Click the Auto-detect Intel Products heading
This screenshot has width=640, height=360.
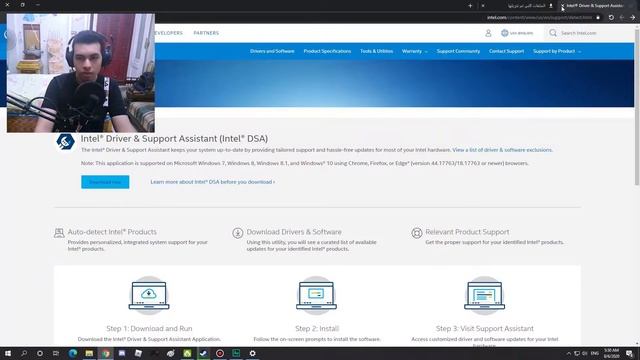tap(112, 232)
